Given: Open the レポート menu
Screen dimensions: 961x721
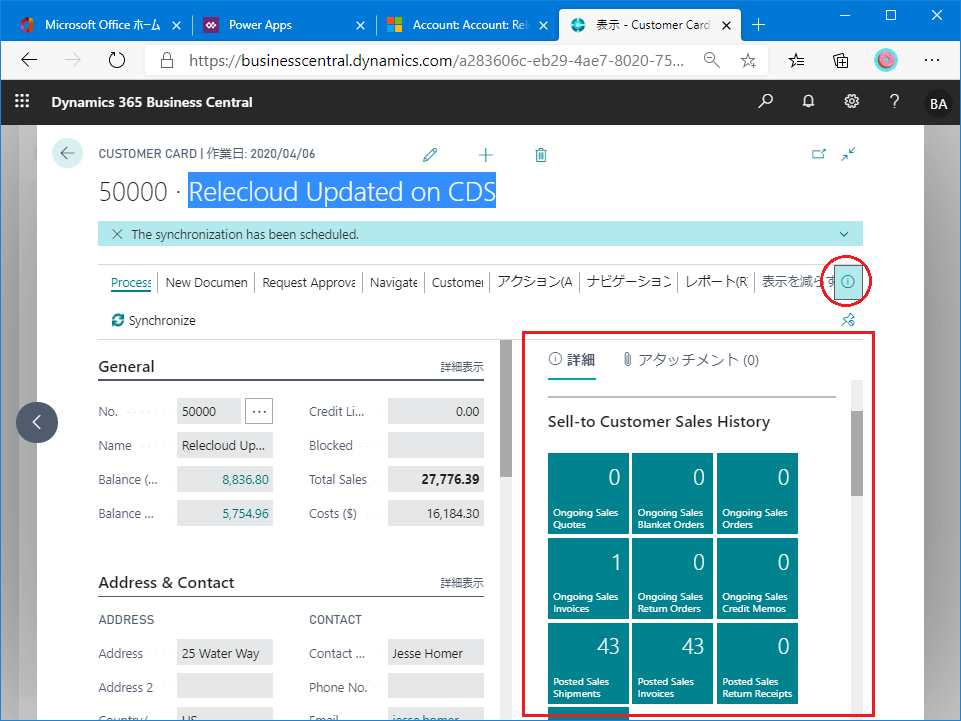Looking at the screenshot, I should pos(716,282).
